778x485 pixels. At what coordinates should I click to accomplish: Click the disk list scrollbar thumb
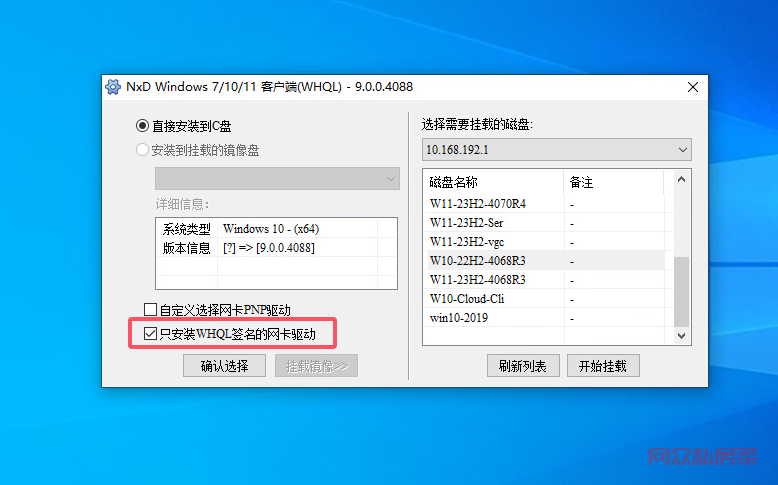click(x=682, y=291)
